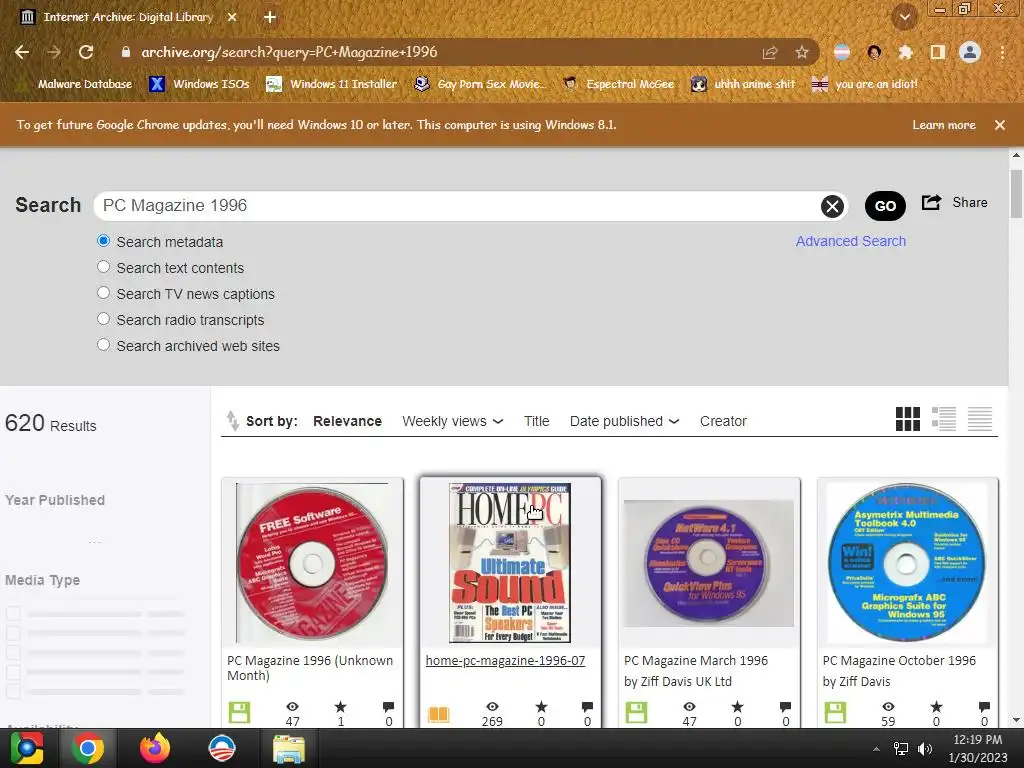This screenshot has height=768, width=1024.
Task: Close the Internet Archive tab
Action: 232,18
